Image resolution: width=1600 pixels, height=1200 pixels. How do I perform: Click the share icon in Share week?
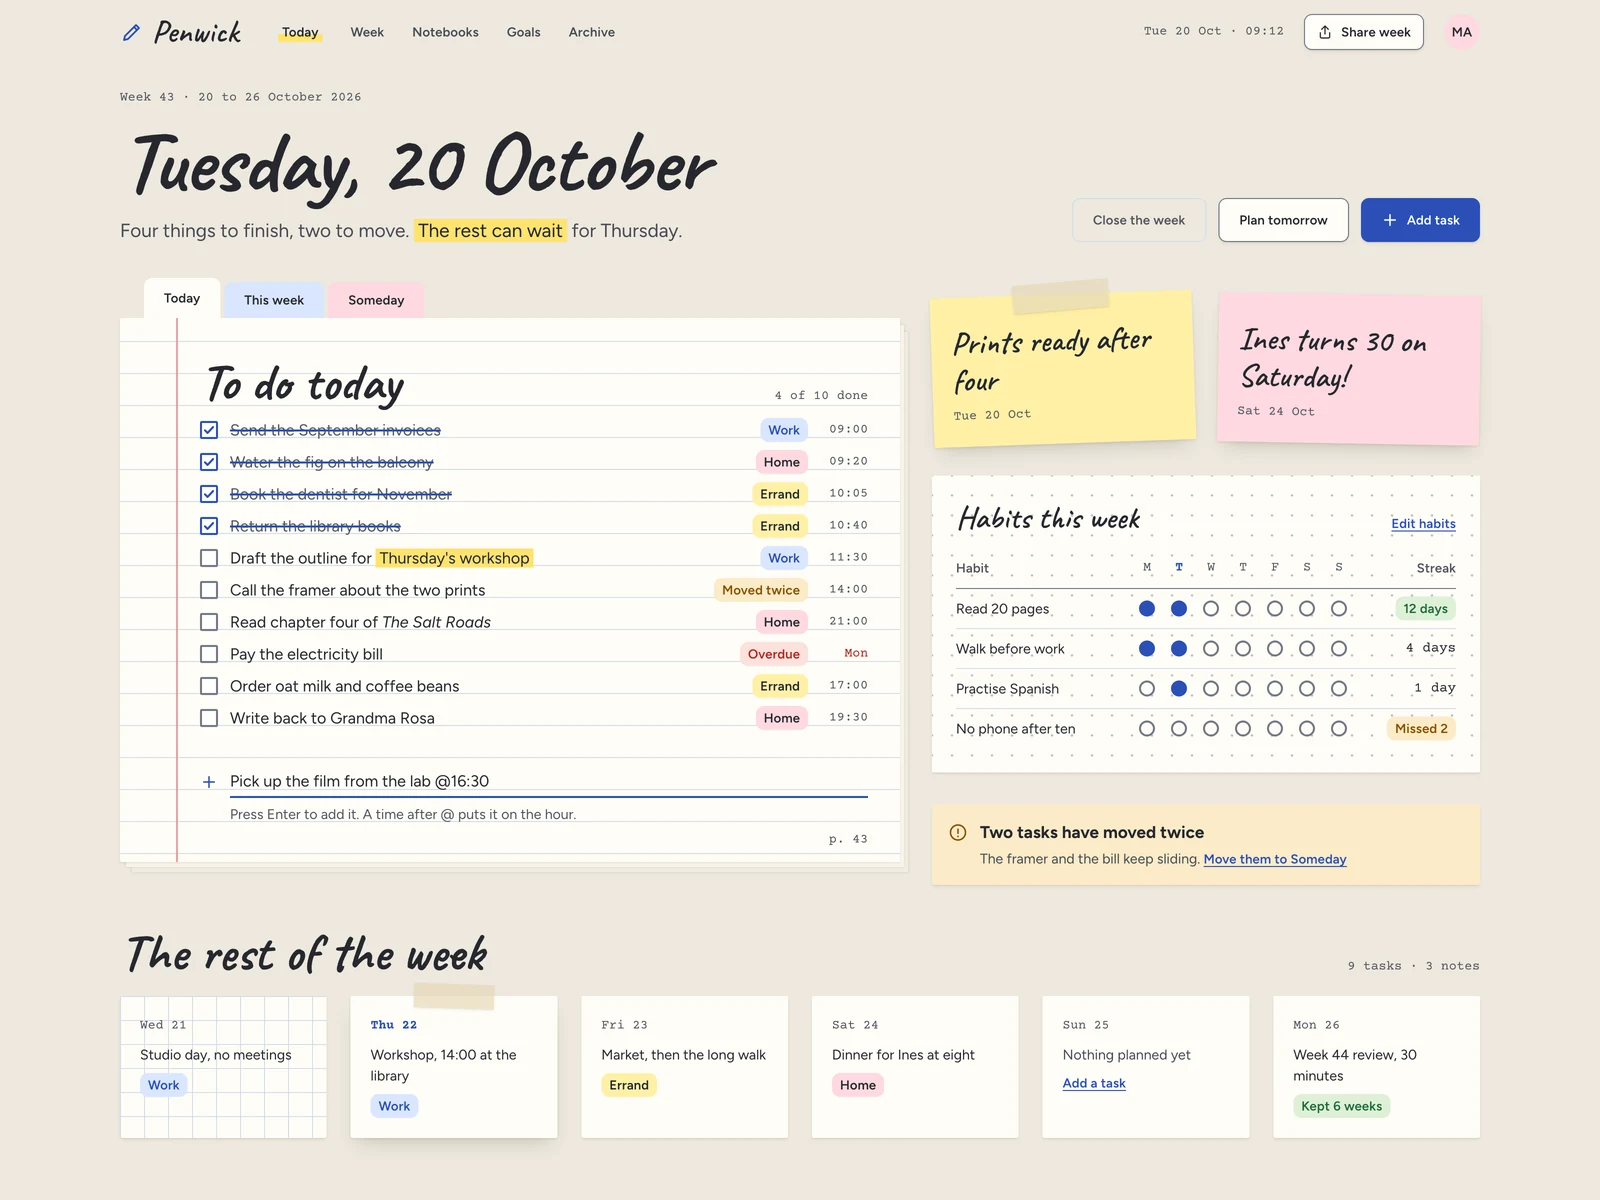click(1325, 32)
